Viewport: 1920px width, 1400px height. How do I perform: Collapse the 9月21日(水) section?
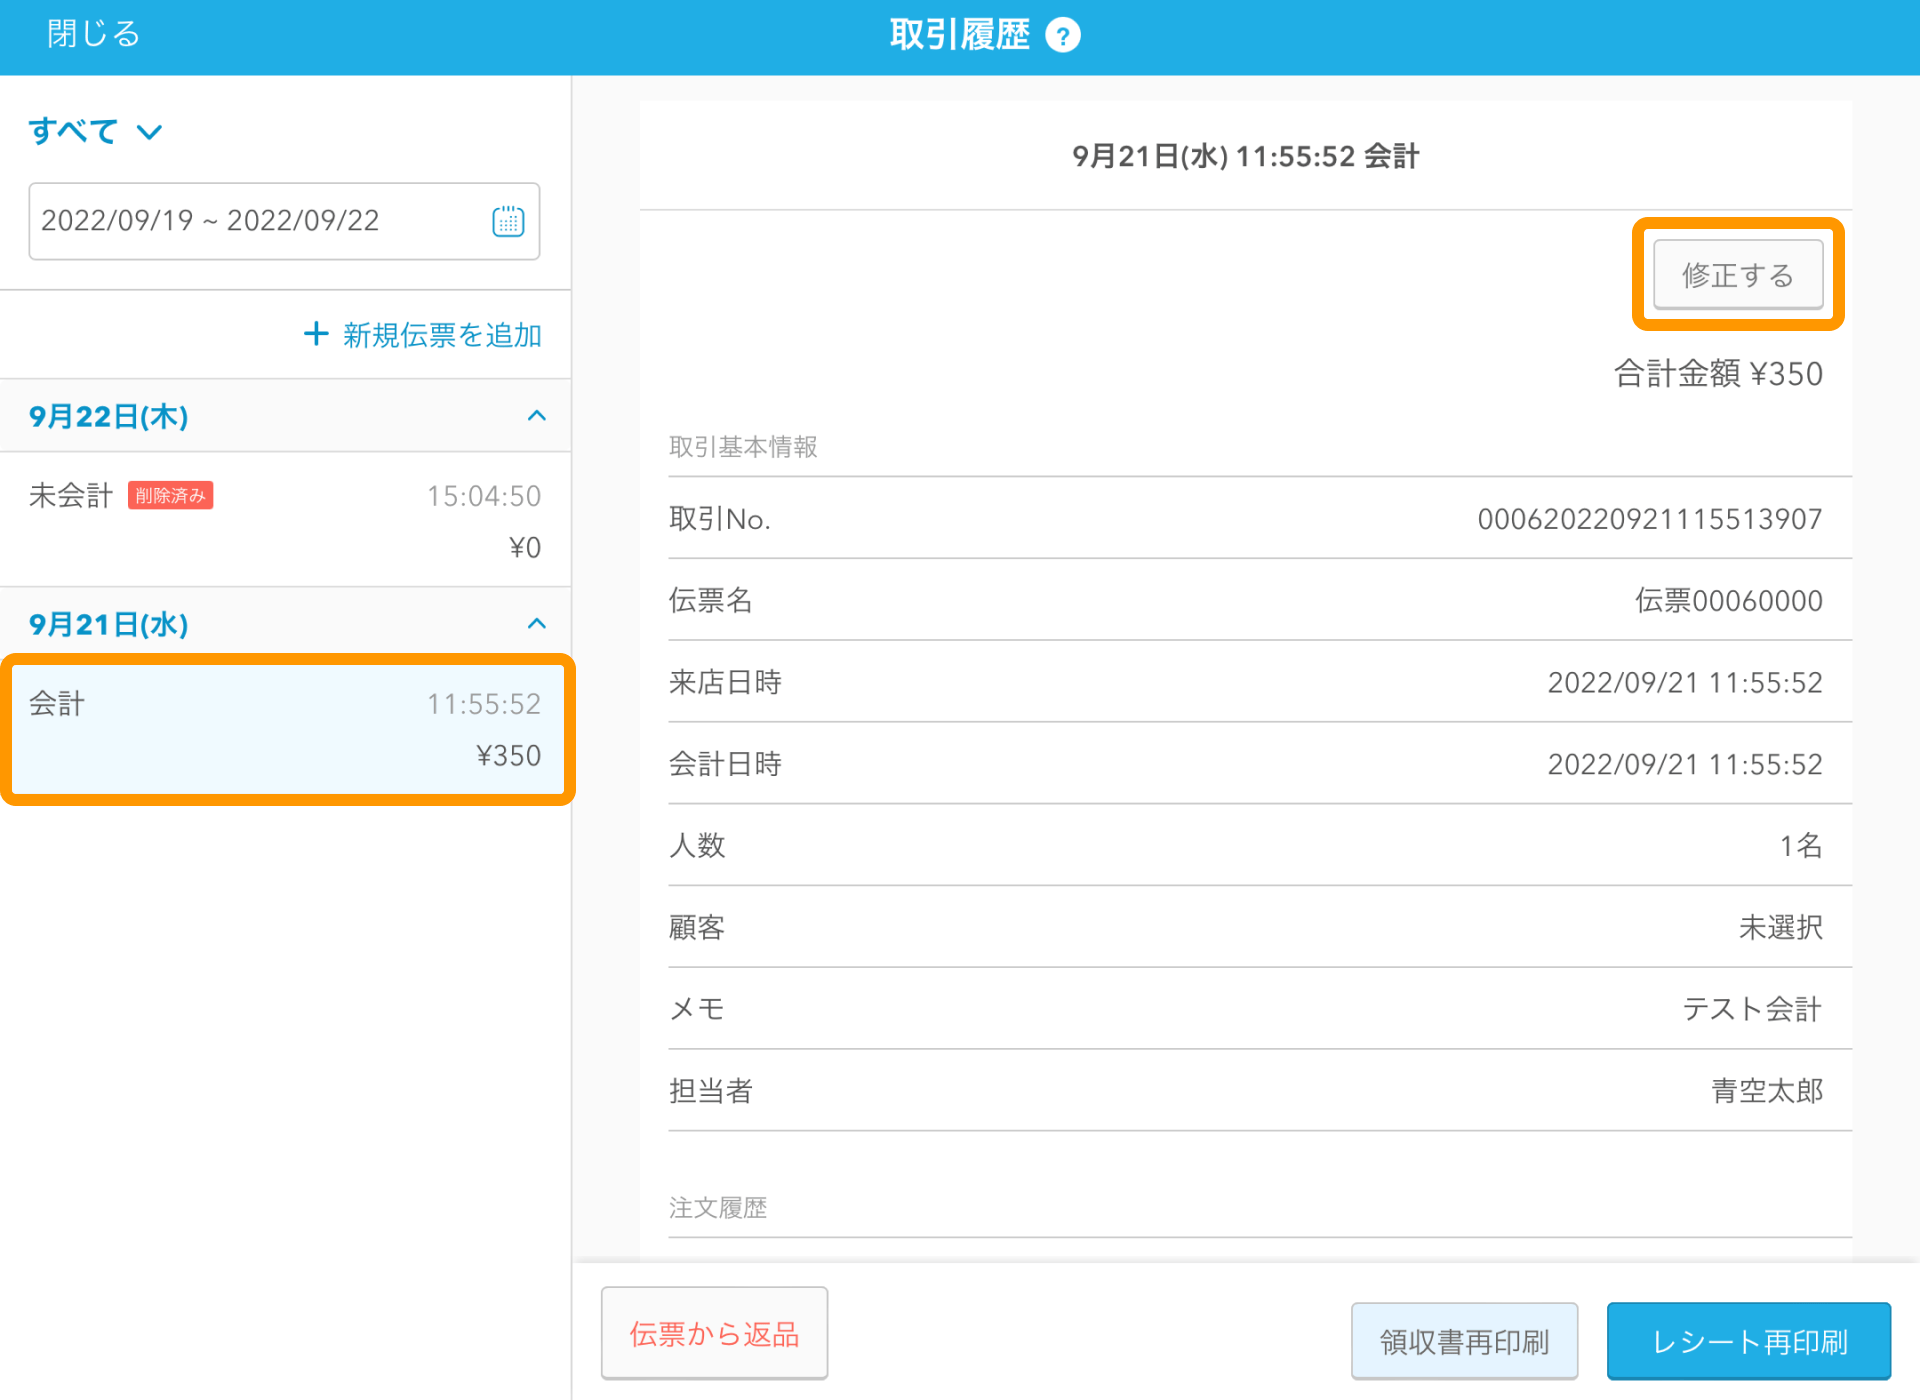tap(536, 624)
